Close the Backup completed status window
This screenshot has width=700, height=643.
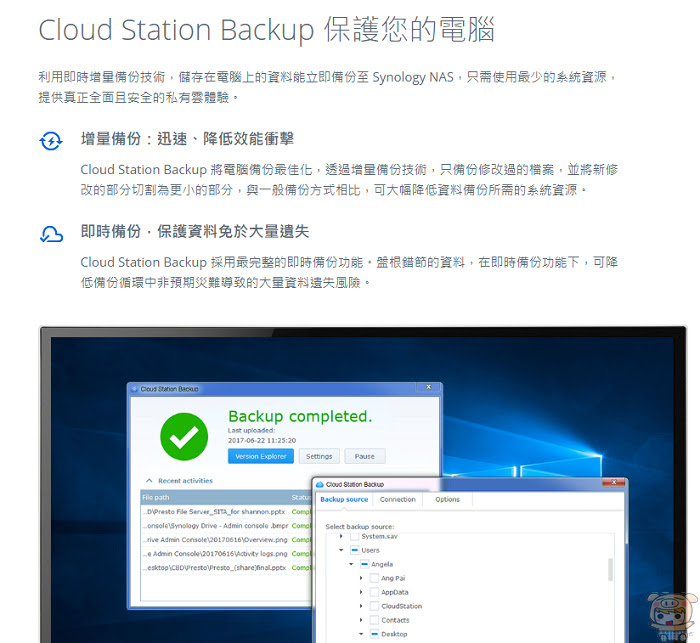[x=429, y=387]
